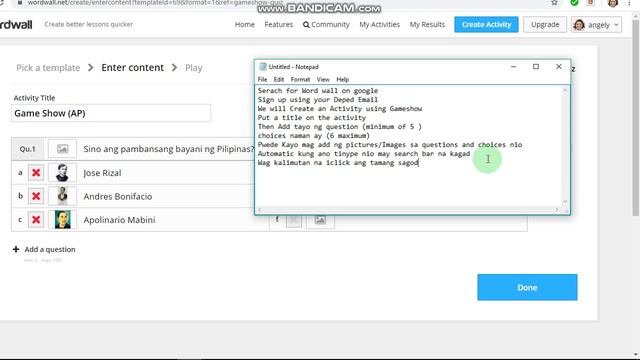Click the Jose Rizal answer text
This screenshot has width=640, height=360.
pos(102,173)
